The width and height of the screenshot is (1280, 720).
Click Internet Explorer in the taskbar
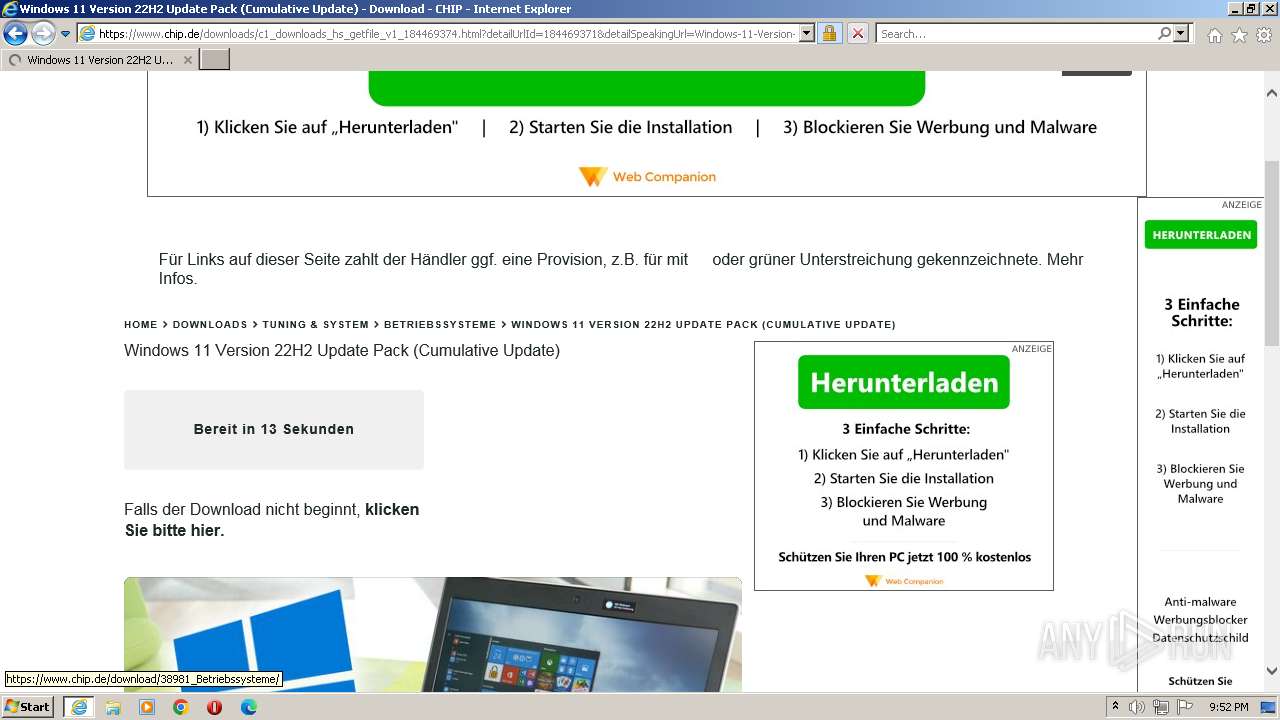tap(78, 707)
